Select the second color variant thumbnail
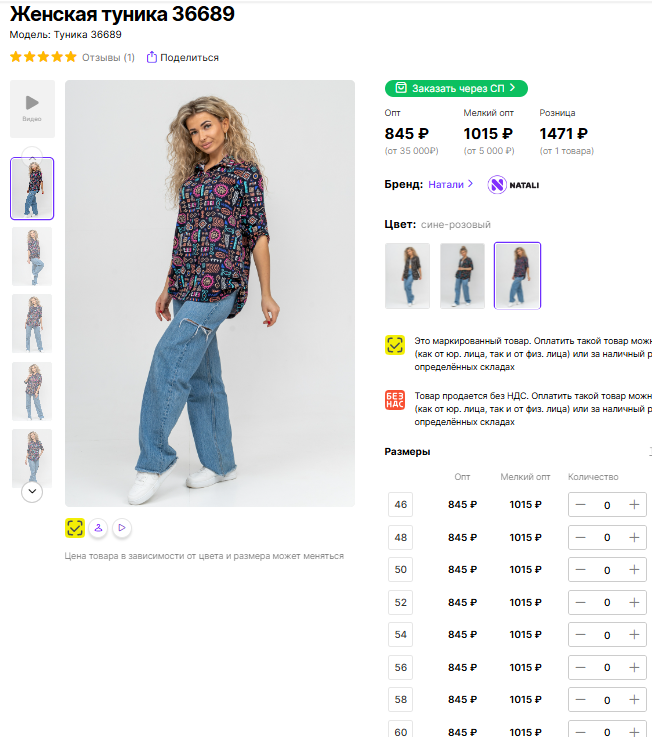The height and width of the screenshot is (737, 652). pyautogui.click(x=462, y=276)
